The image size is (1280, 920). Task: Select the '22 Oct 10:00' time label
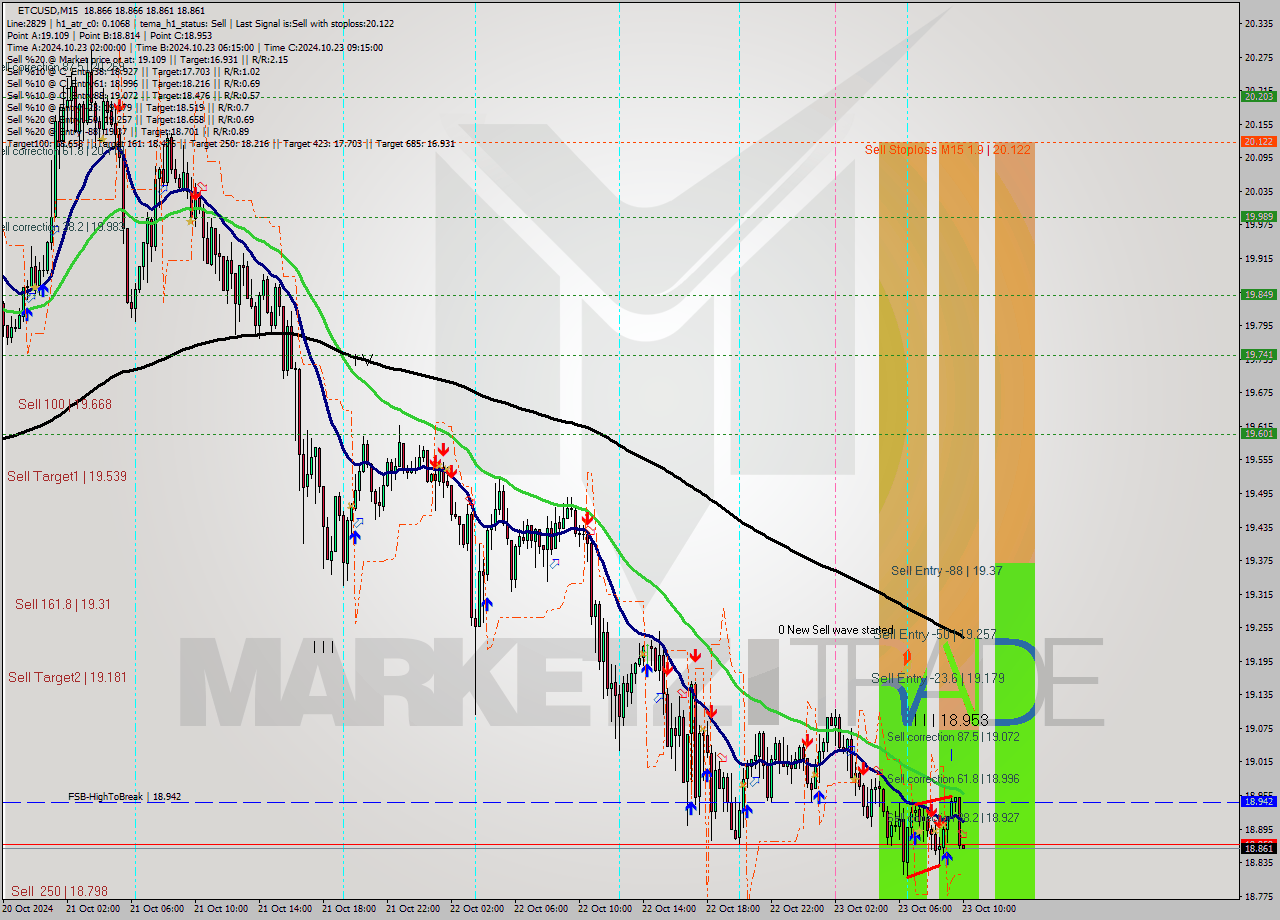pos(604,909)
